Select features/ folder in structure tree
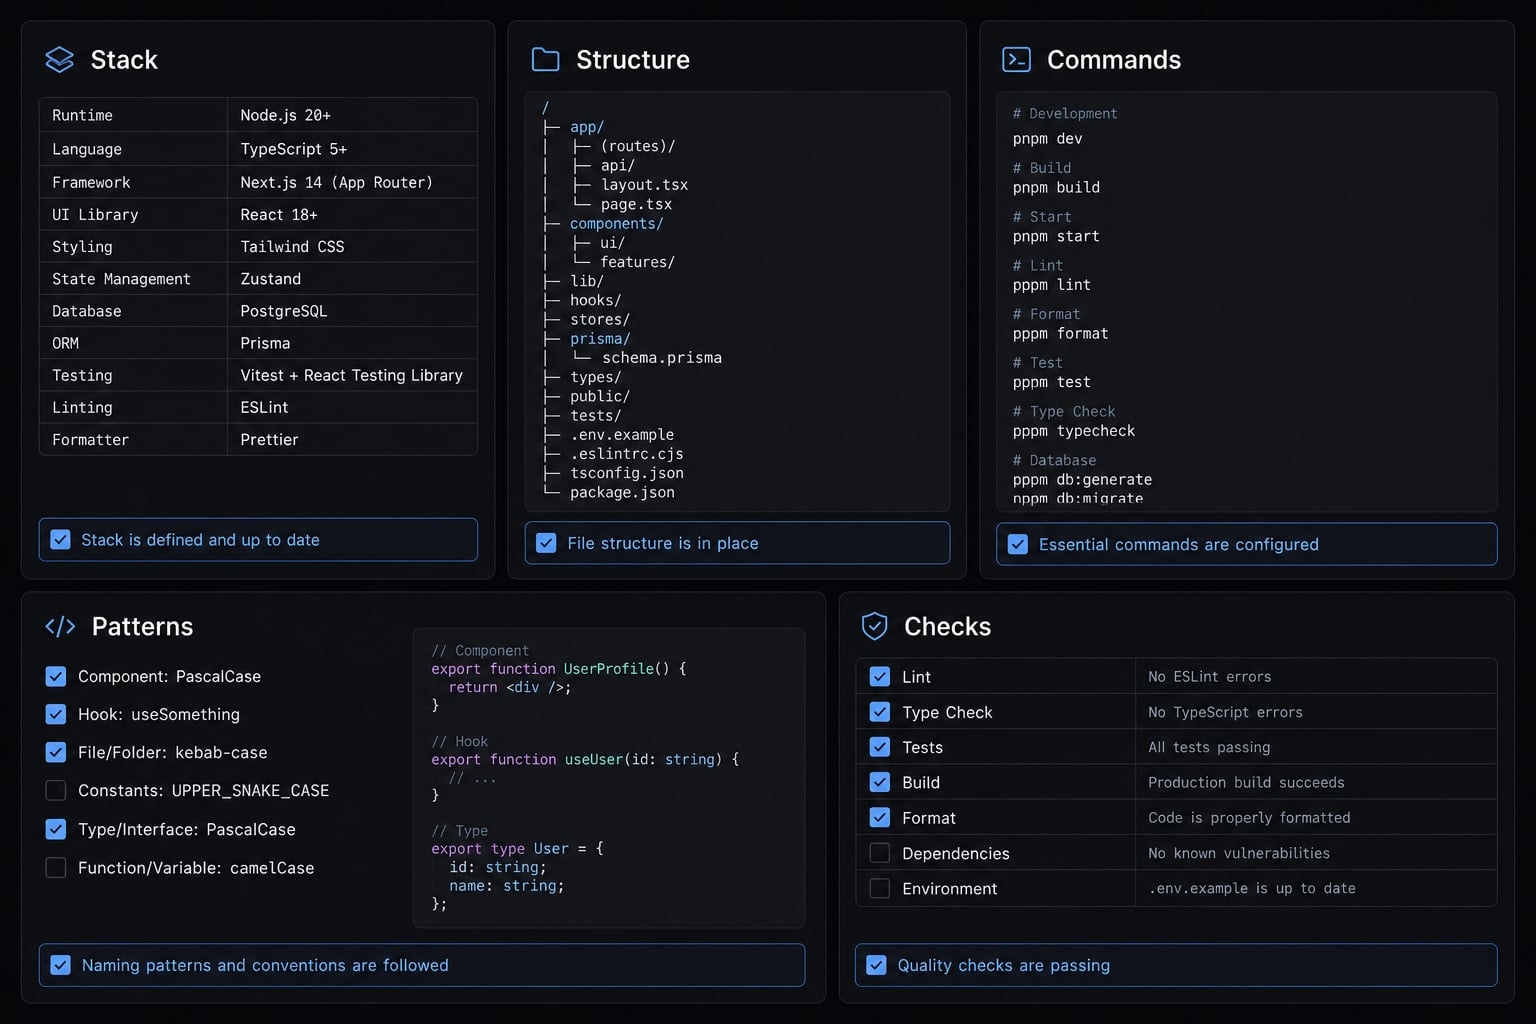1536x1024 pixels. click(638, 262)
